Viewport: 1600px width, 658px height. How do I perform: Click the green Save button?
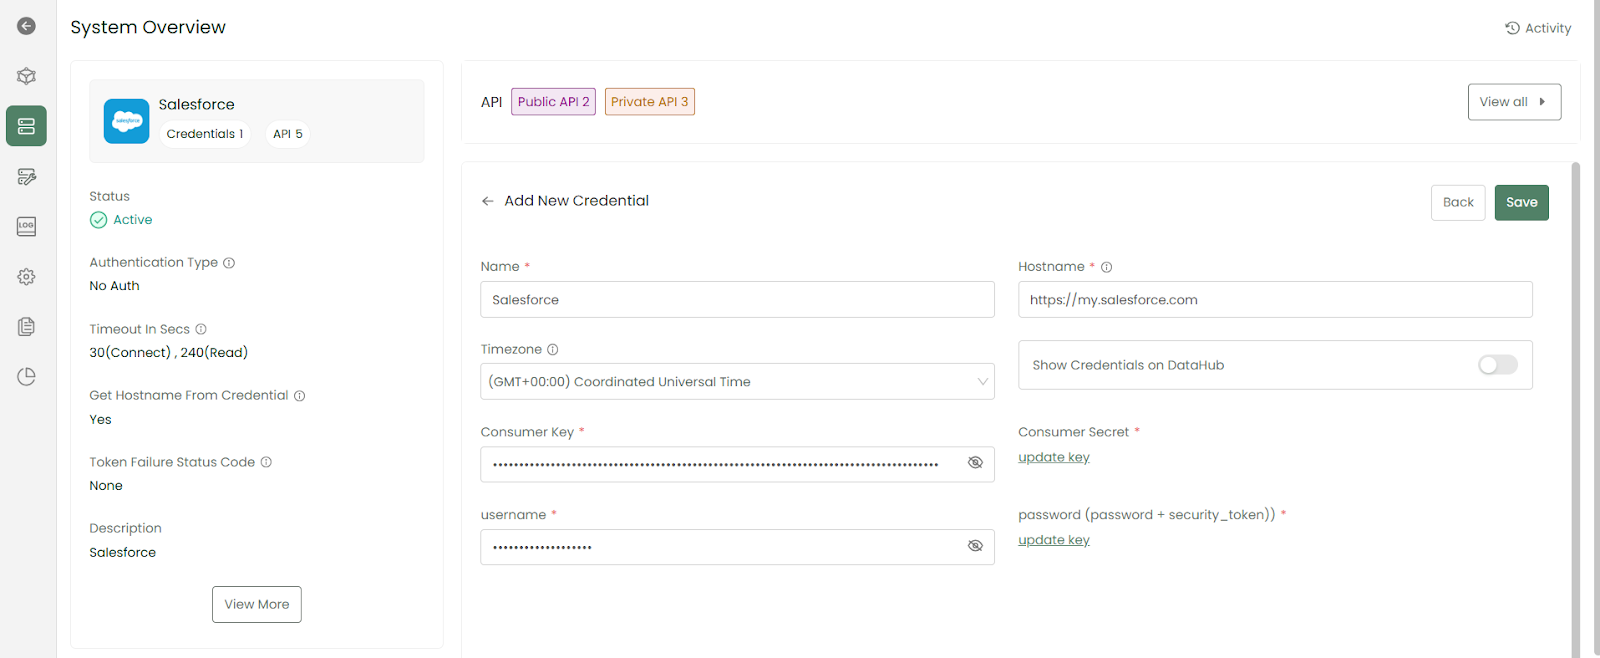(x=1521, y=202)
